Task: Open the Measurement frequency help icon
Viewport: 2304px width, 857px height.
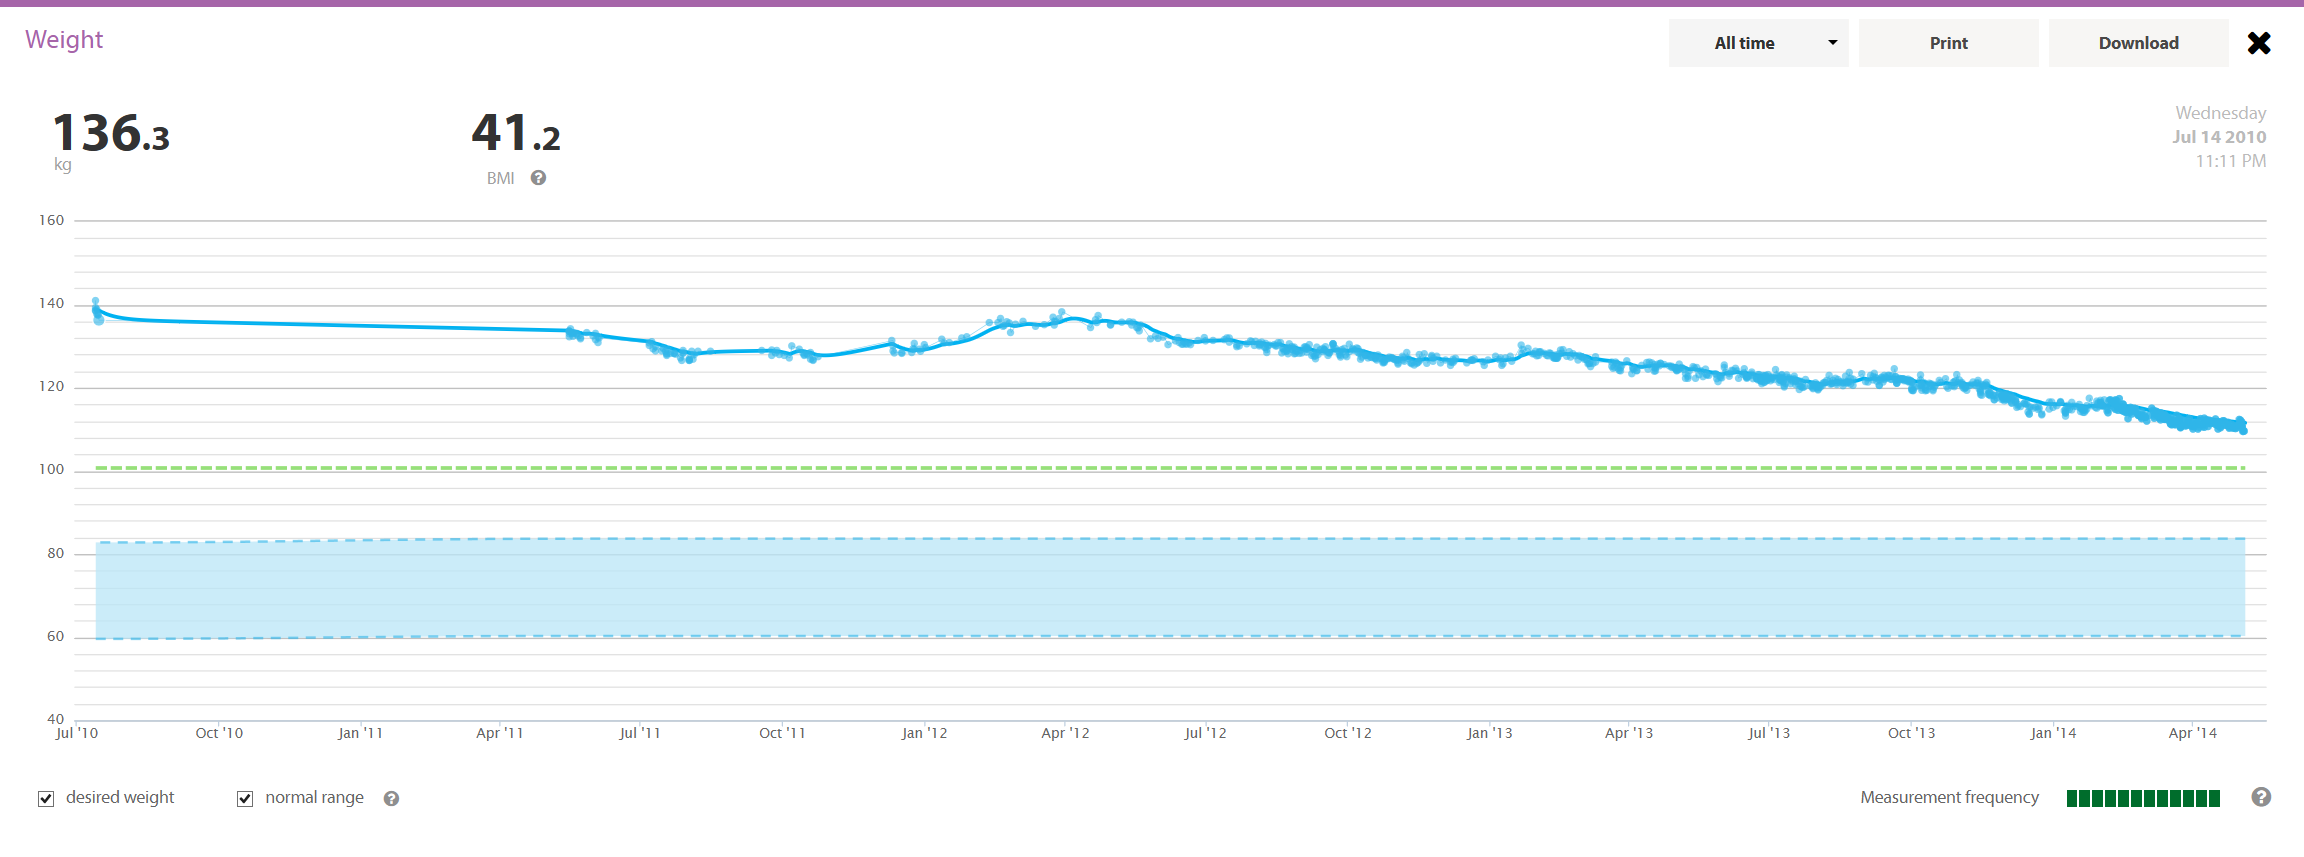Action: point(2261,797)
